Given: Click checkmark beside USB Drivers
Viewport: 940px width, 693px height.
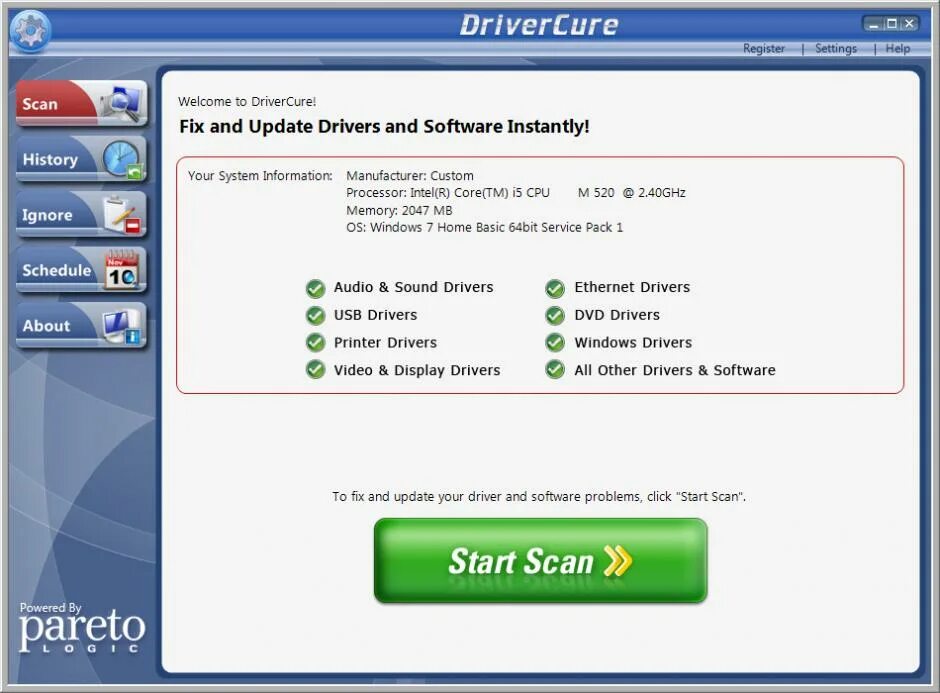Looking at the screenshot, I should [x=315, y=315].
